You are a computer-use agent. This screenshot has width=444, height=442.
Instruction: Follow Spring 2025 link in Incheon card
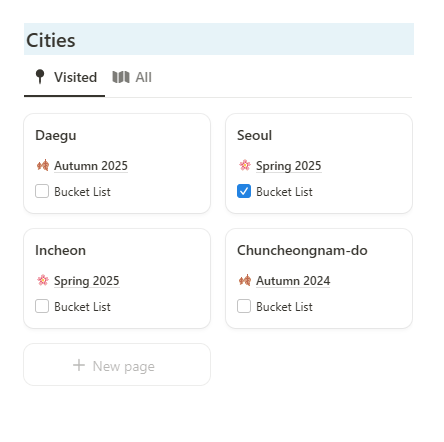click(x=87, y=281)
